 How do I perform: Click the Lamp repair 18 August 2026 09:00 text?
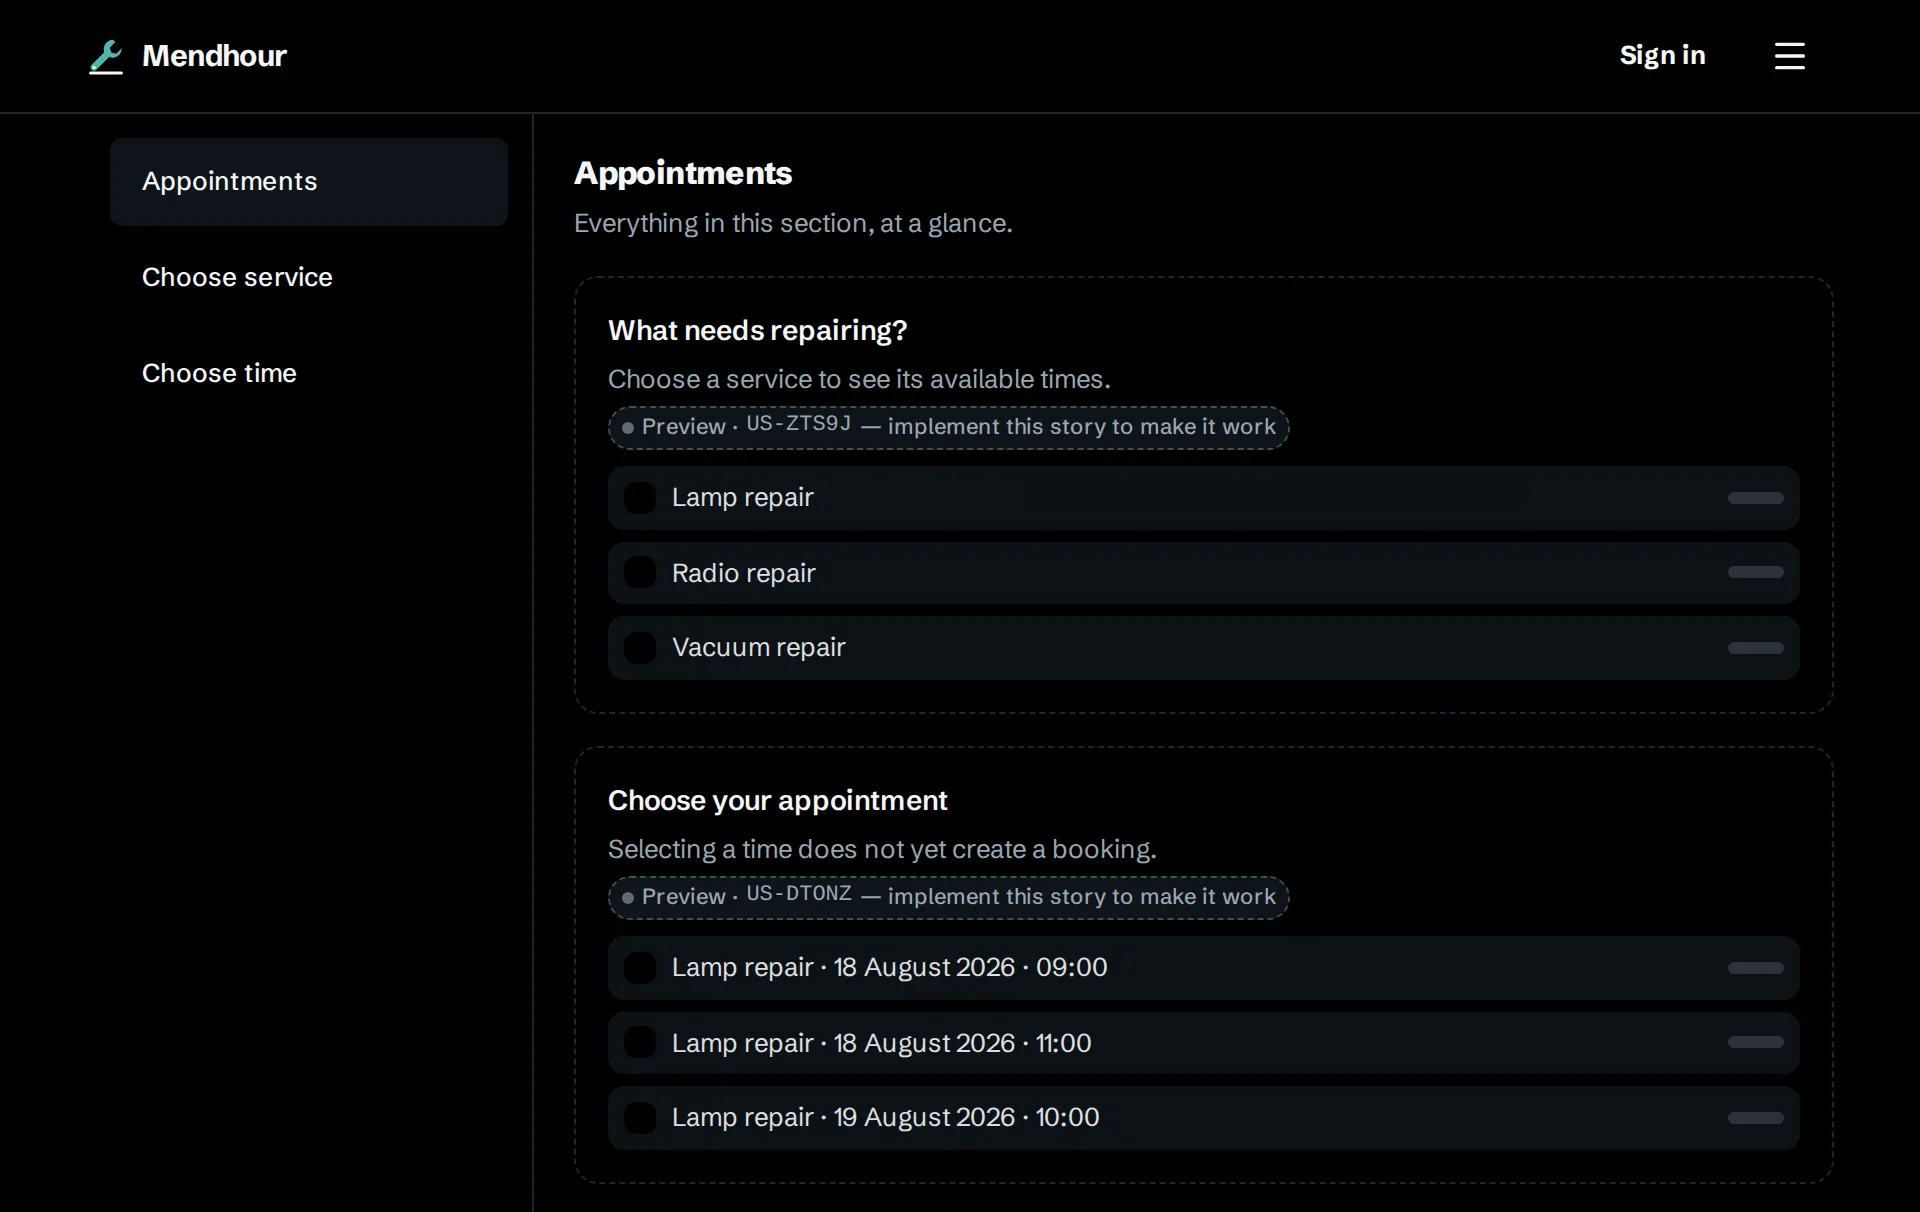tap(890, 968)
